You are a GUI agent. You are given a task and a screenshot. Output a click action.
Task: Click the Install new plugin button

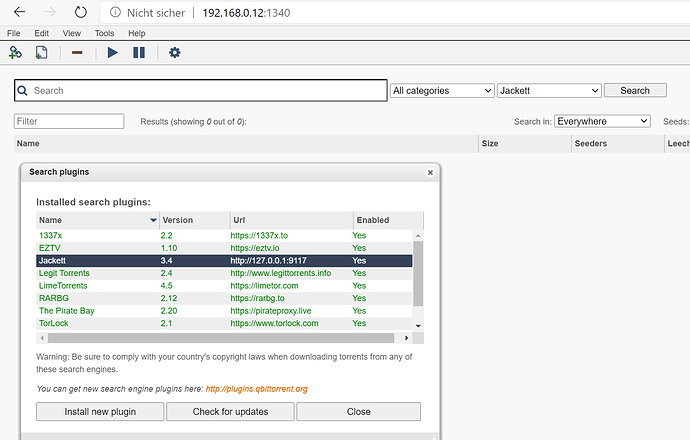pos(99,411)
